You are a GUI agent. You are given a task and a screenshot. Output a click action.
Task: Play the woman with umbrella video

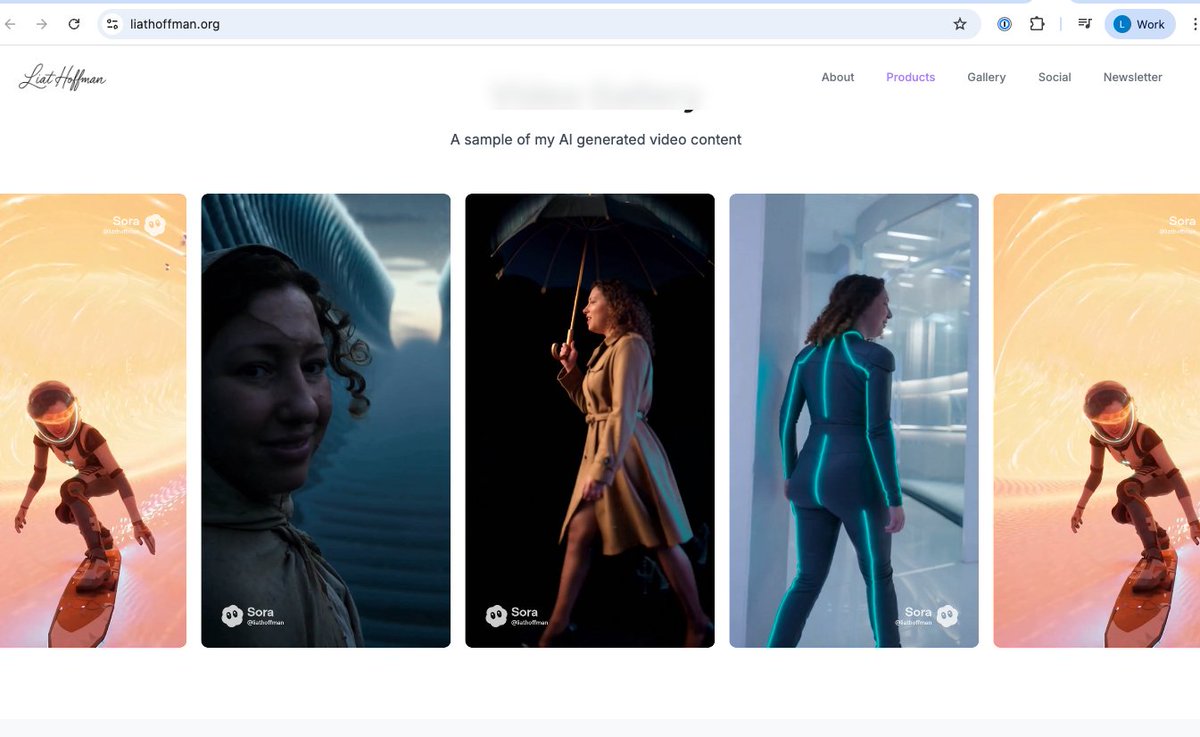[x=590, y=420]
